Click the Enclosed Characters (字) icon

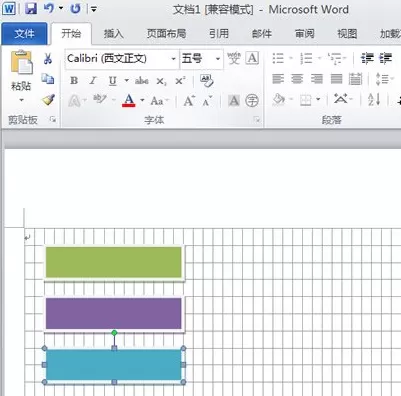click(252, 100)
